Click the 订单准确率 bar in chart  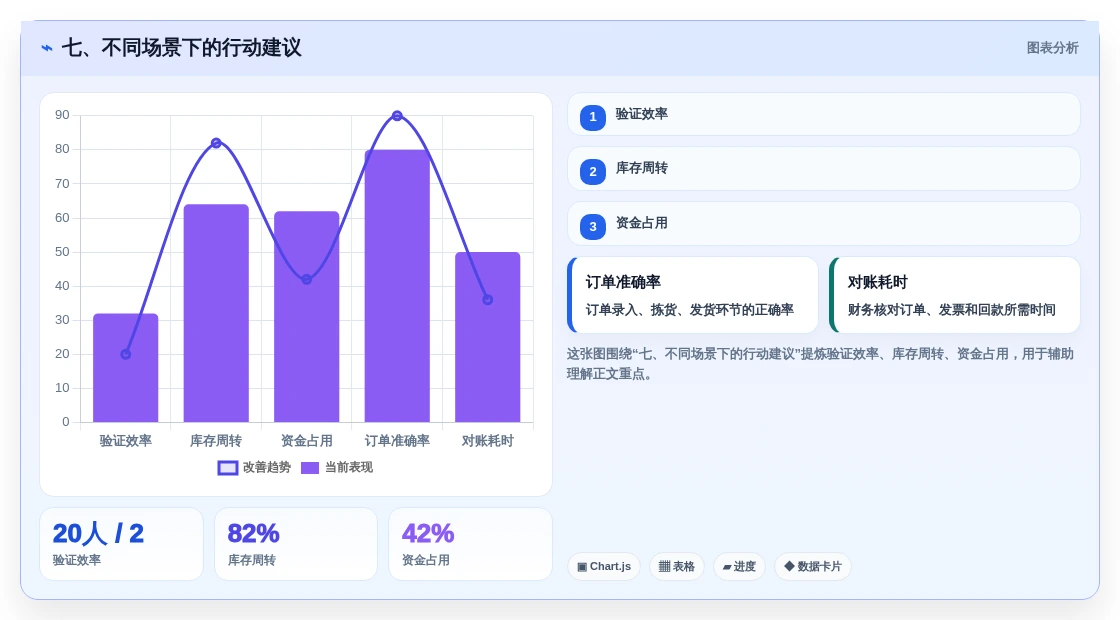point(397,286)
